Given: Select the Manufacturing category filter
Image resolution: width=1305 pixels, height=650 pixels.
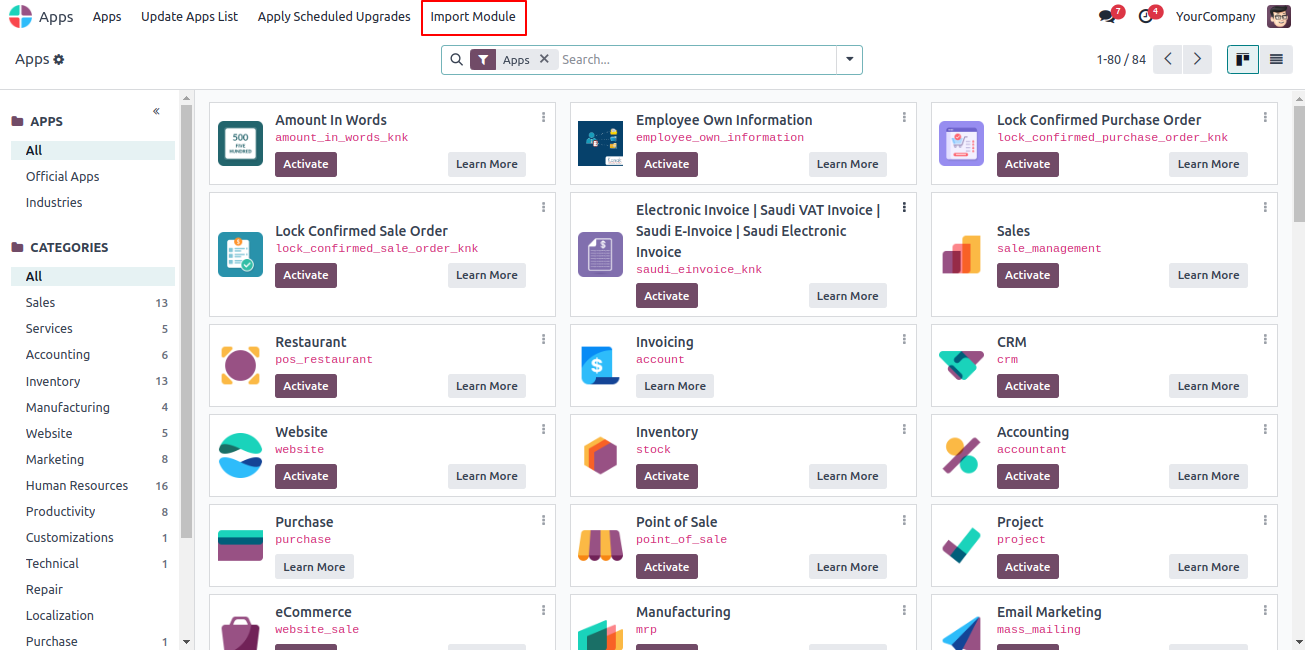Looking at the screenshot, I should tap(93, 408).
